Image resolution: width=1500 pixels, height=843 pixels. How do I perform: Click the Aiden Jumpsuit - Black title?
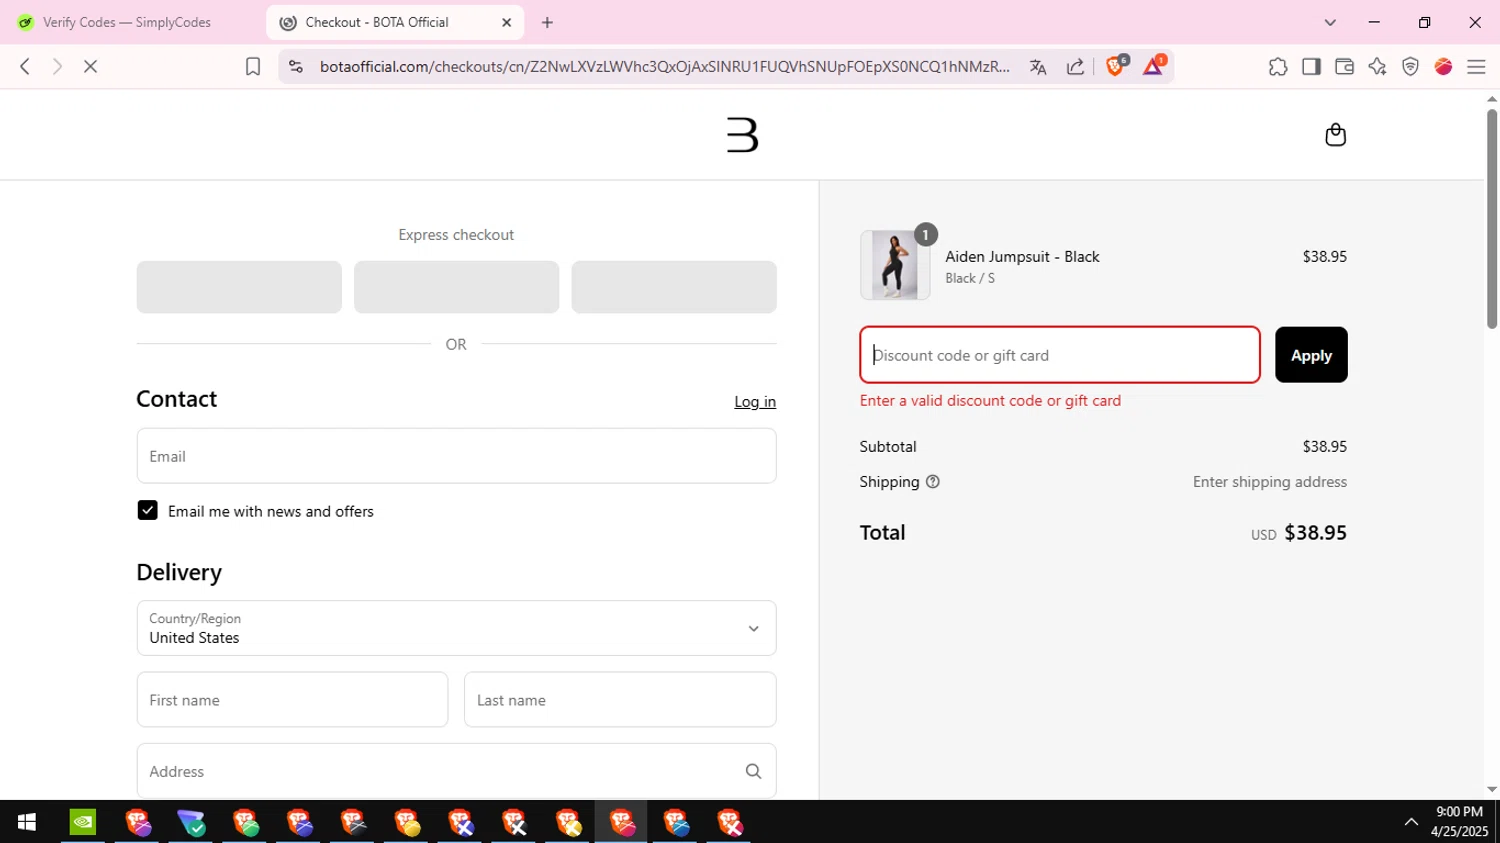pos(1022,257)
